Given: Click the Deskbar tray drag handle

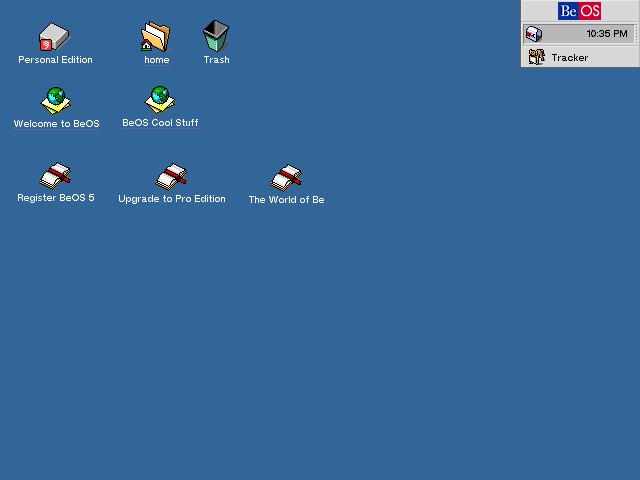Looking at the screenshot, I should point(636,34).
